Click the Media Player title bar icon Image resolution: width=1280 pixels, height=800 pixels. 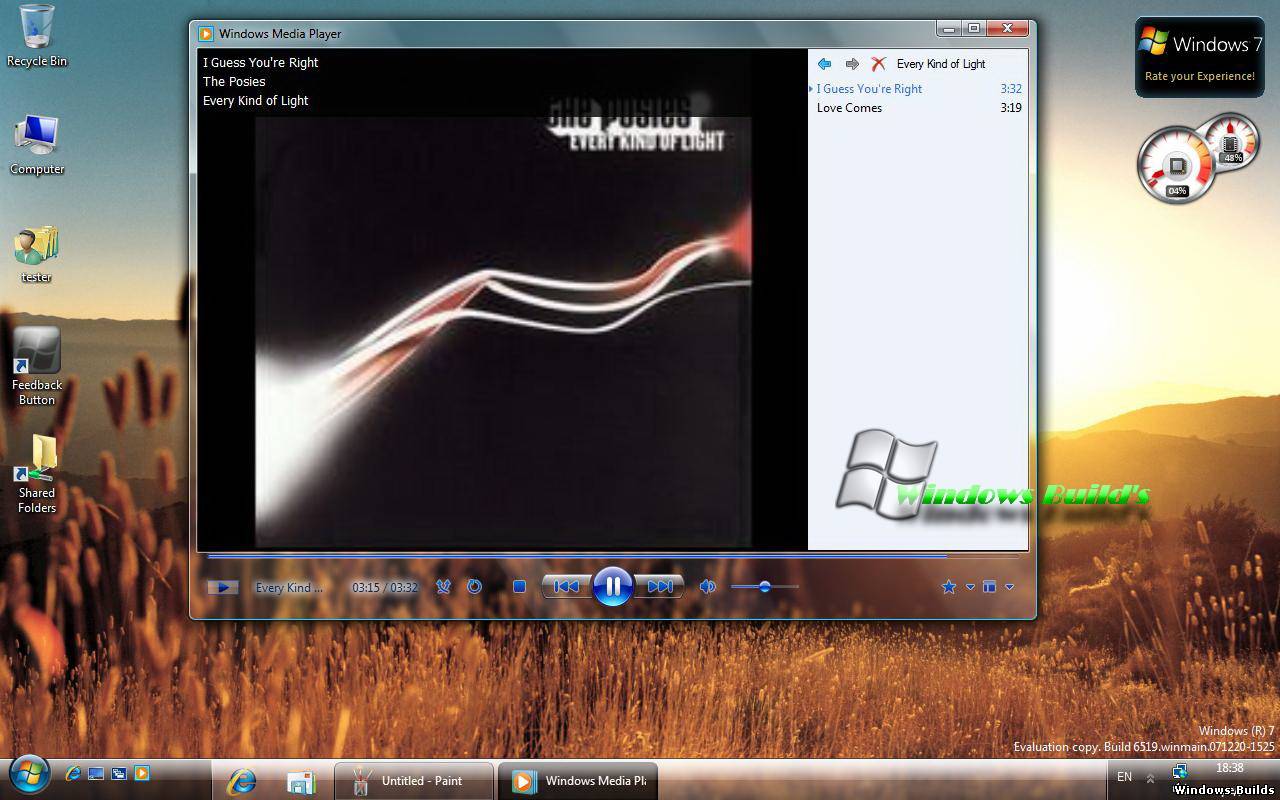[205, 33]
